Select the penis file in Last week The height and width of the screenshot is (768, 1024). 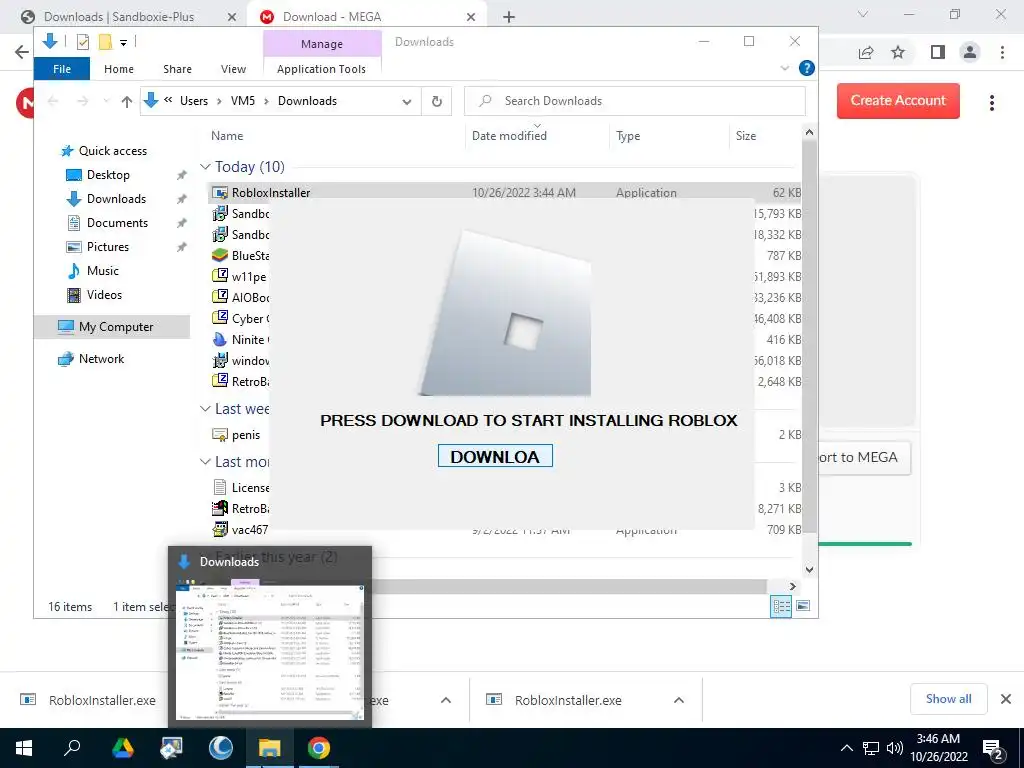pos(246,435)
